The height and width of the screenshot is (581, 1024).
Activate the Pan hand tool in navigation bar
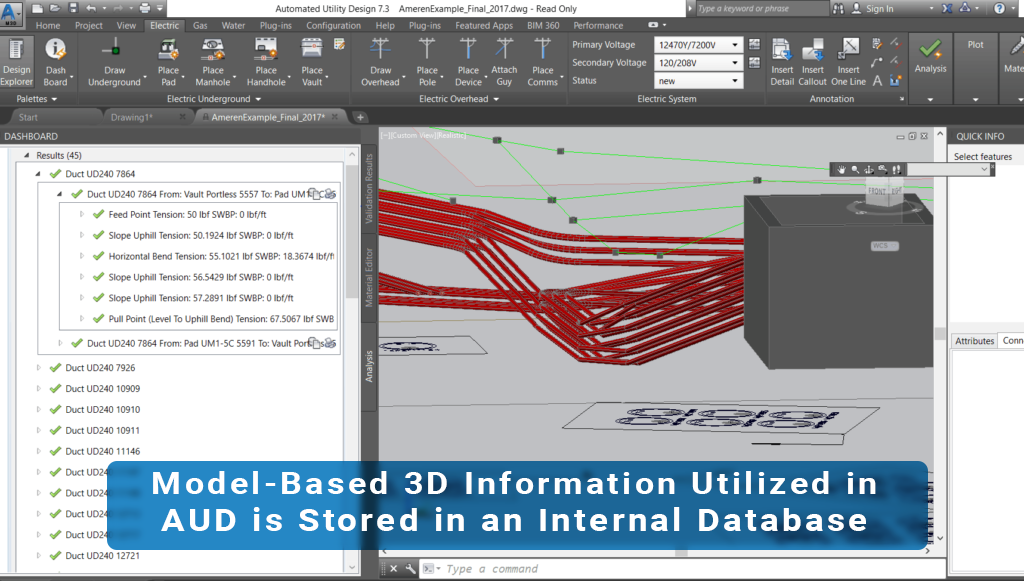coord(841,170)
